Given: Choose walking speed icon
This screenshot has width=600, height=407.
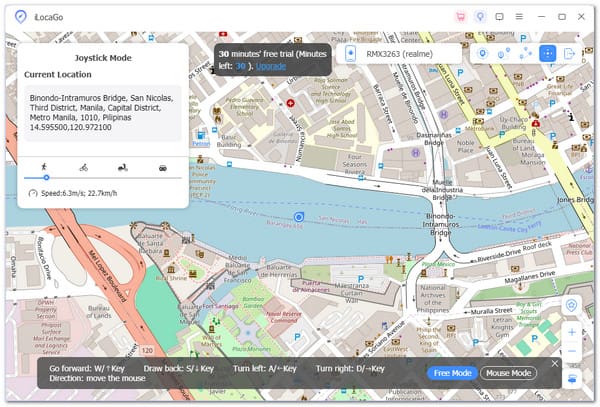Looking at the screenshot, I should [x=44, y=167].
